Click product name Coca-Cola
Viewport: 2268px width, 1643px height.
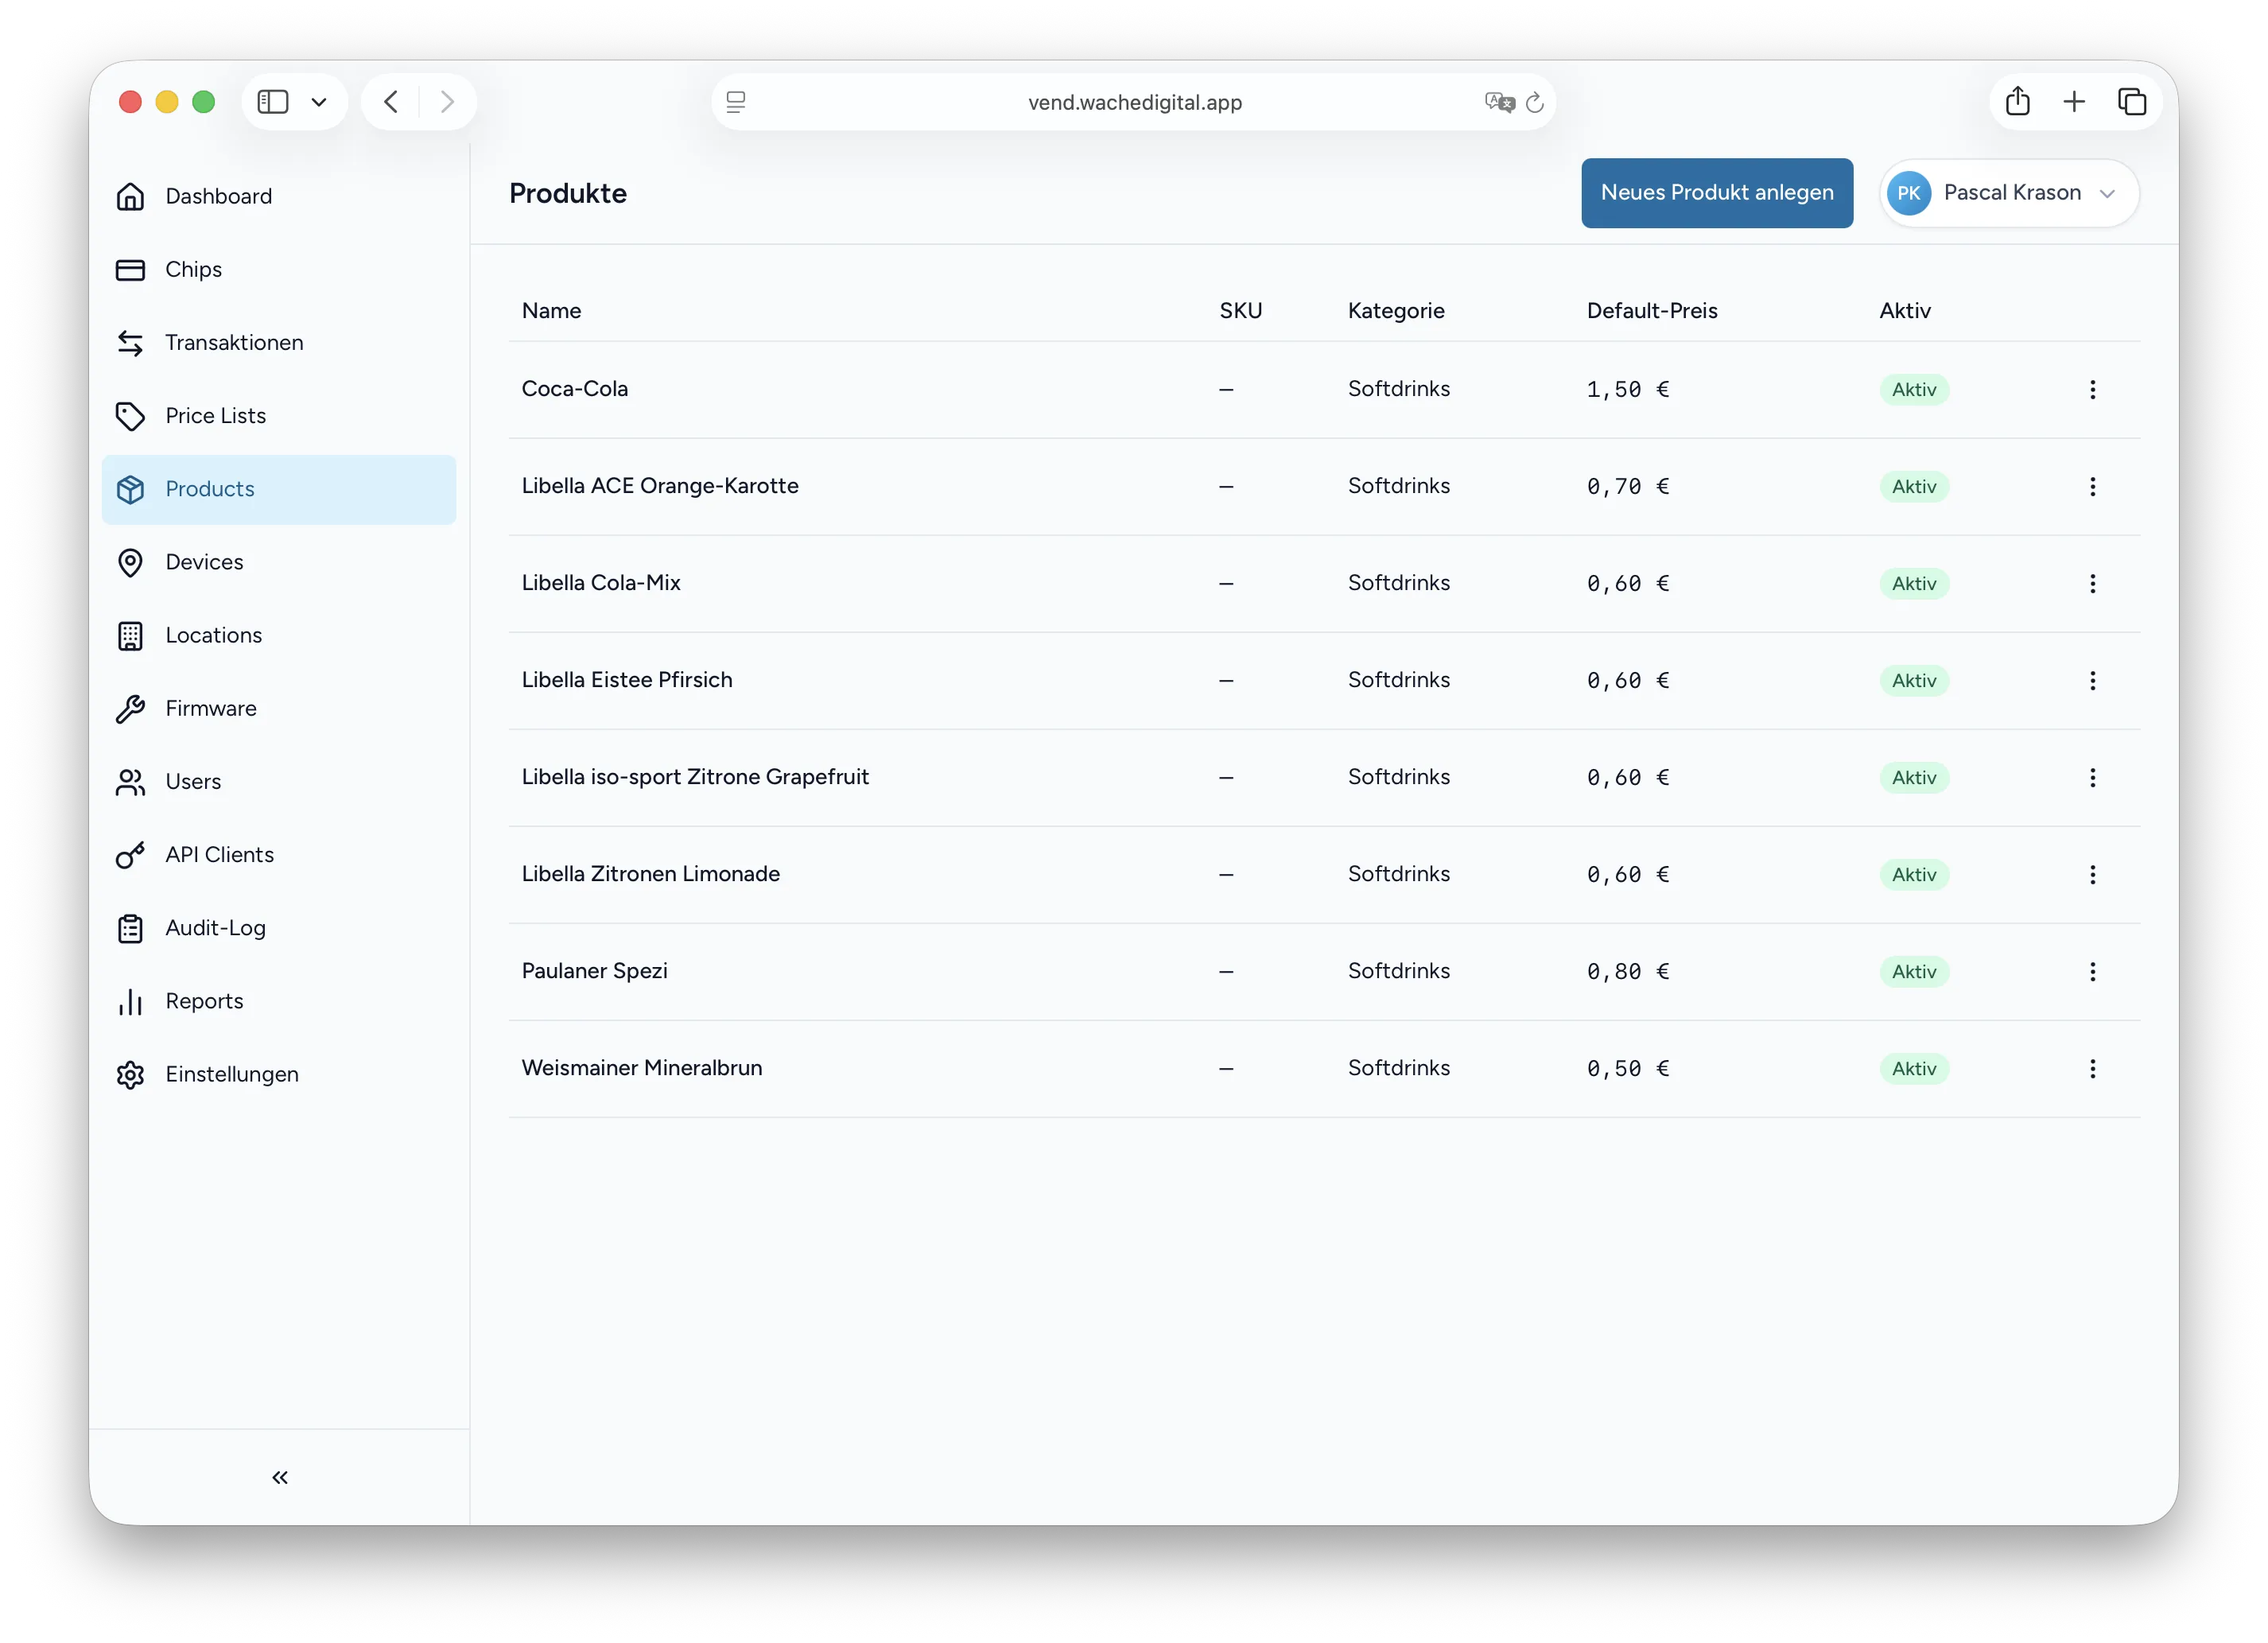pos(574,389)
